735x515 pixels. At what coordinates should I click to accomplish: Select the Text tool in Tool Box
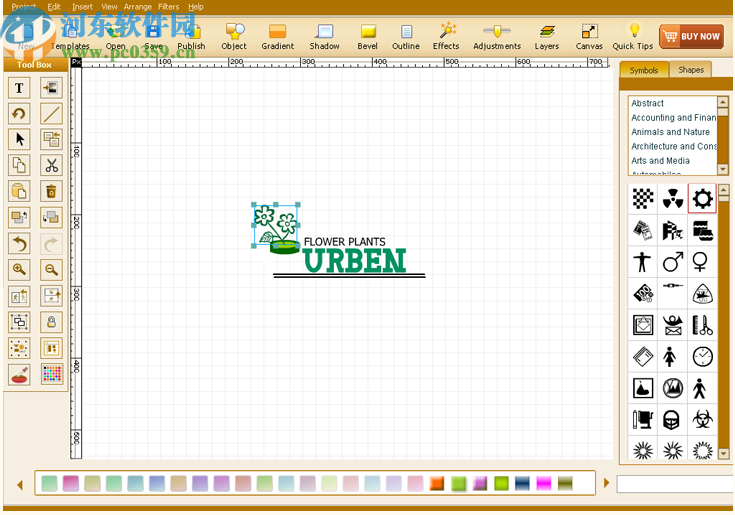[x=19, y=88]
